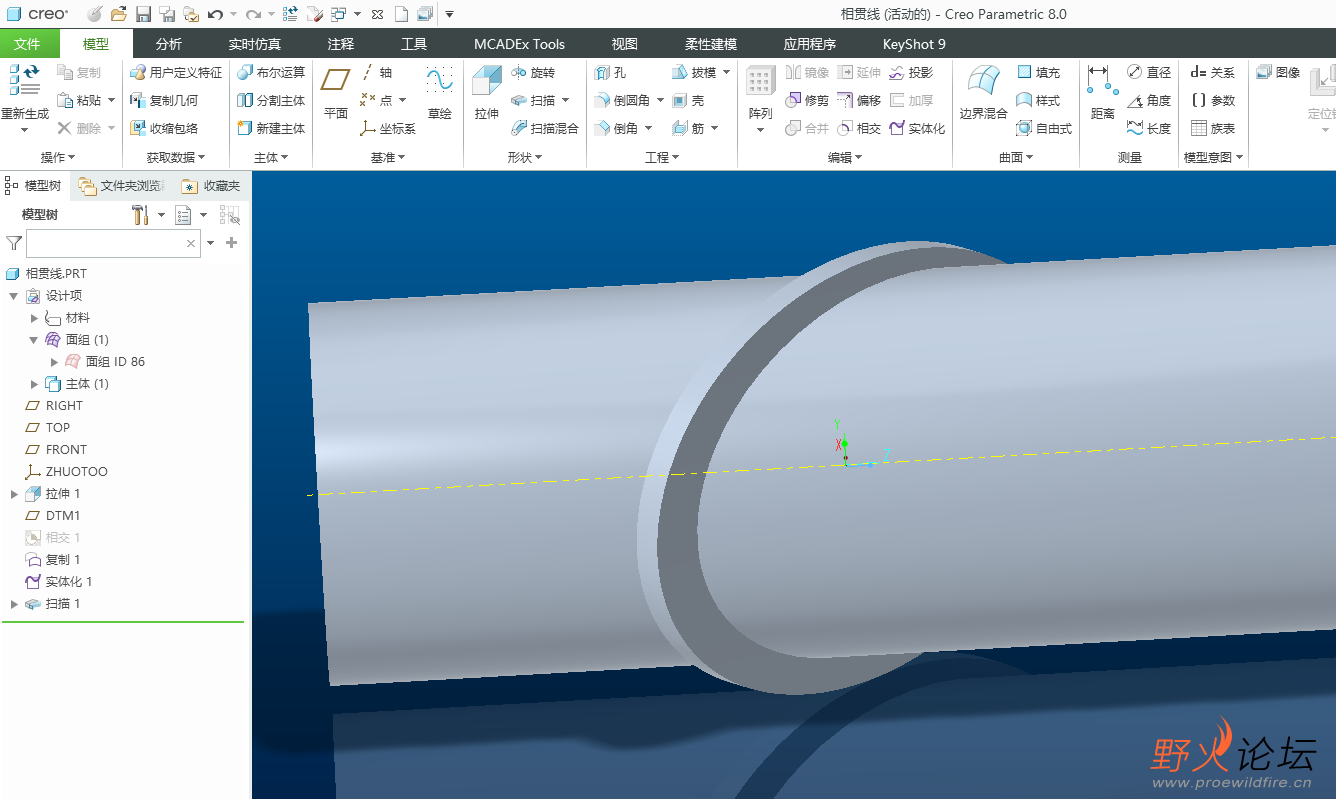Click the Chamfer (倒角) tool
Viewport: 1336px width, 799px height.
616,129
